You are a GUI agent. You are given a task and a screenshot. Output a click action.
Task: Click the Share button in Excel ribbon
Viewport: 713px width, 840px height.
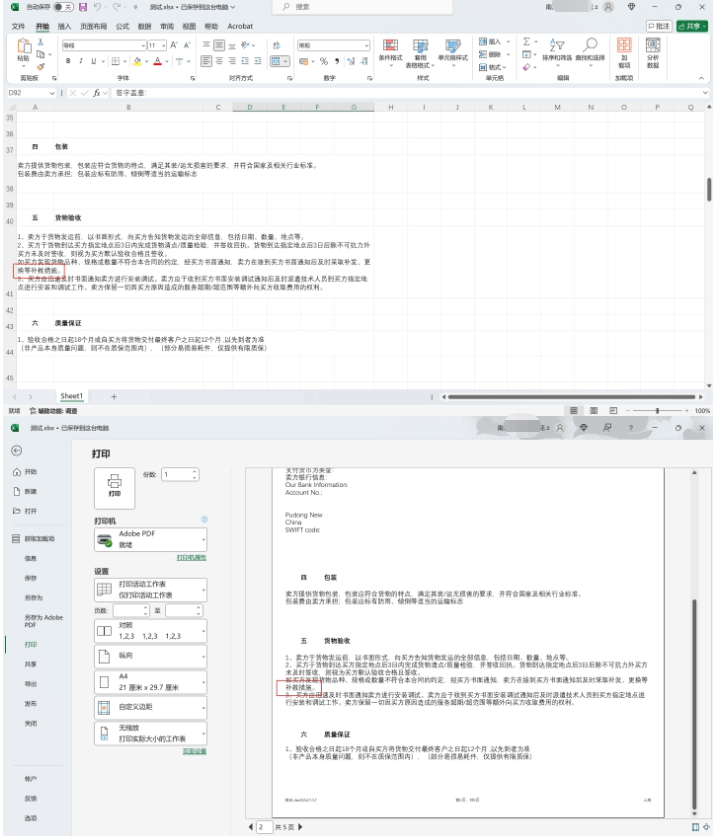pos(692,26)
